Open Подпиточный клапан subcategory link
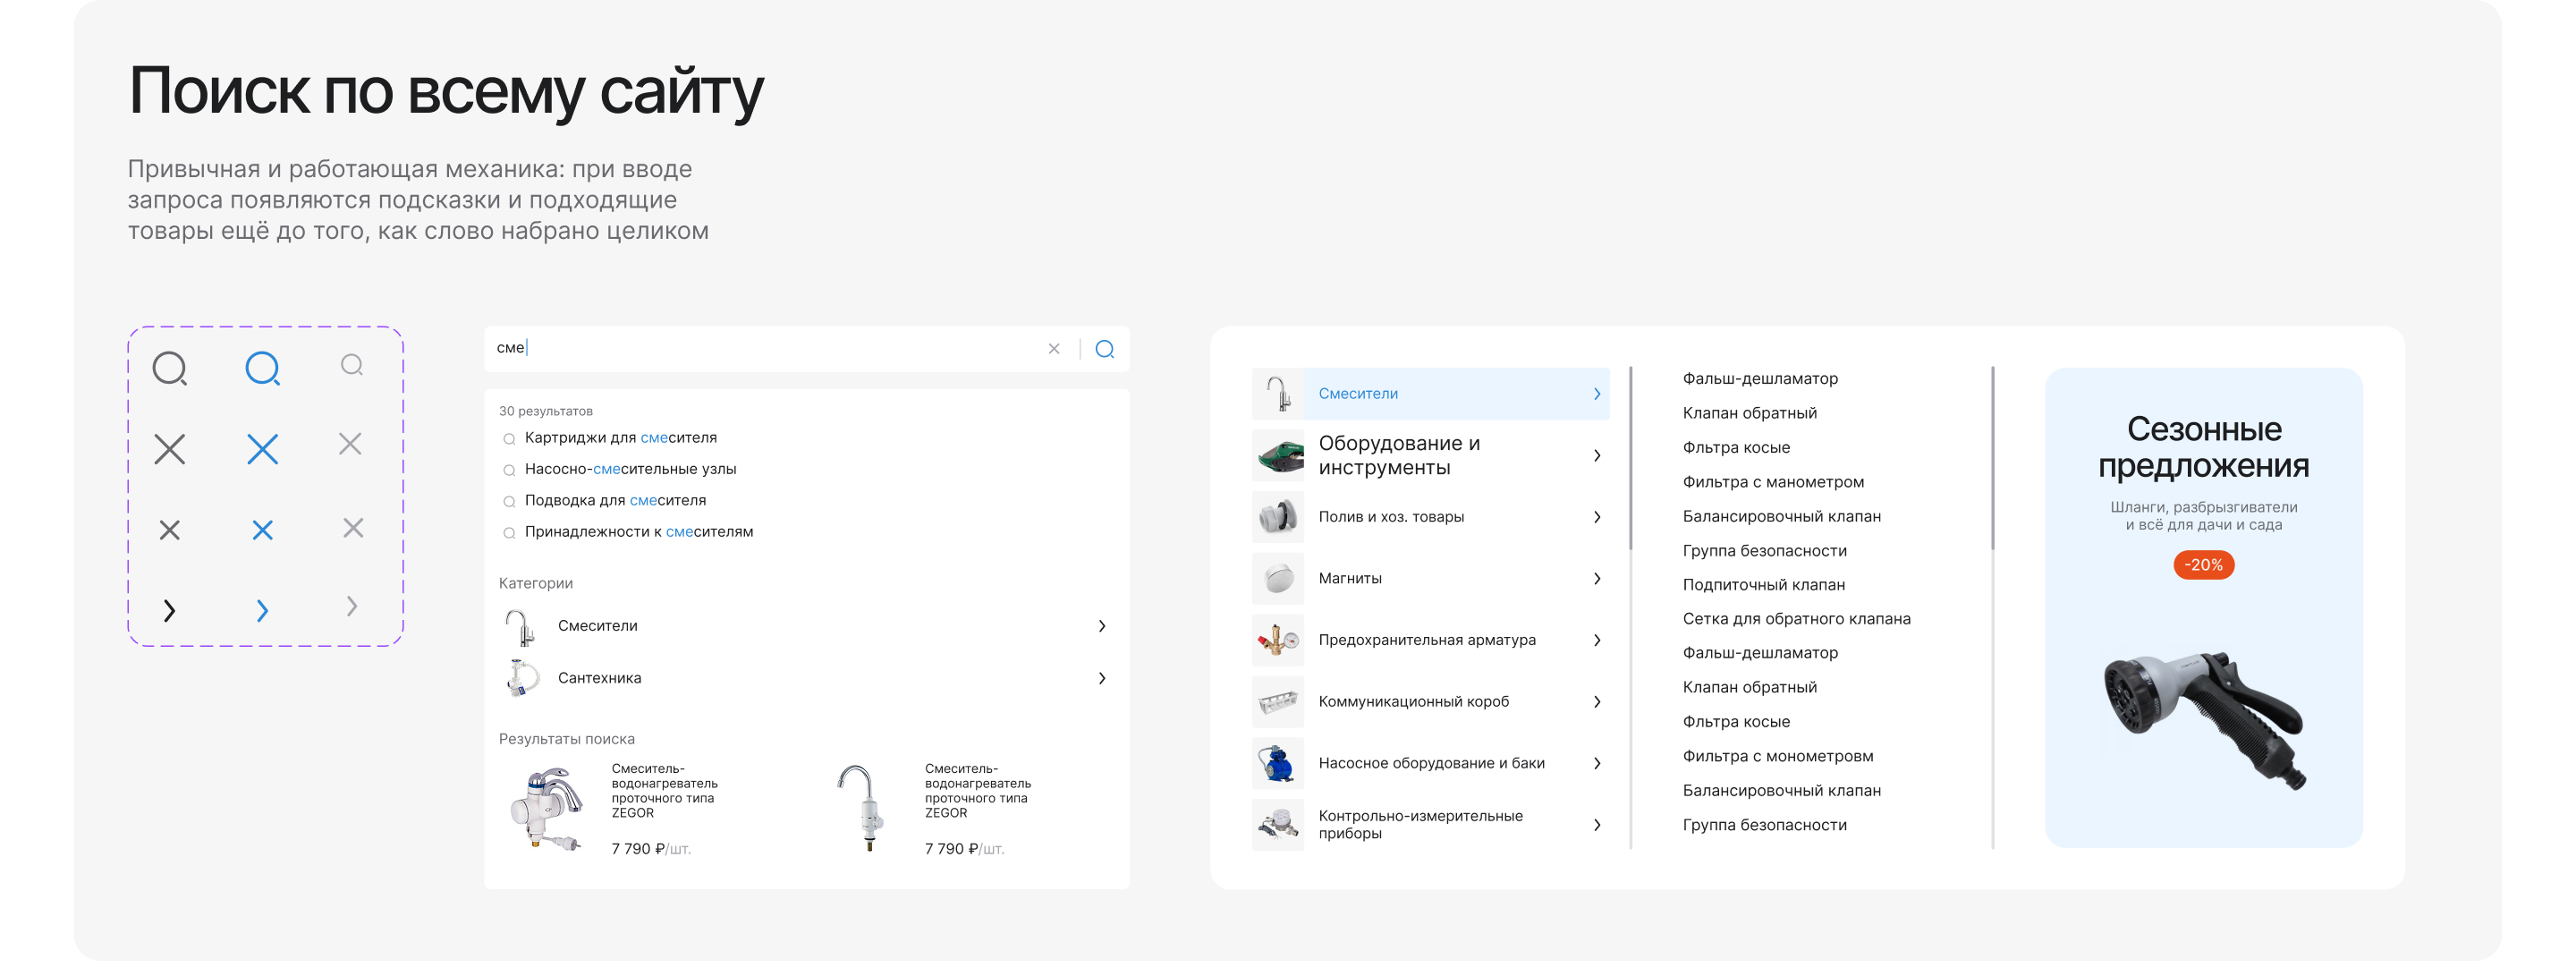Viewport: 2576px width, 976px height. click(1763, 585)
